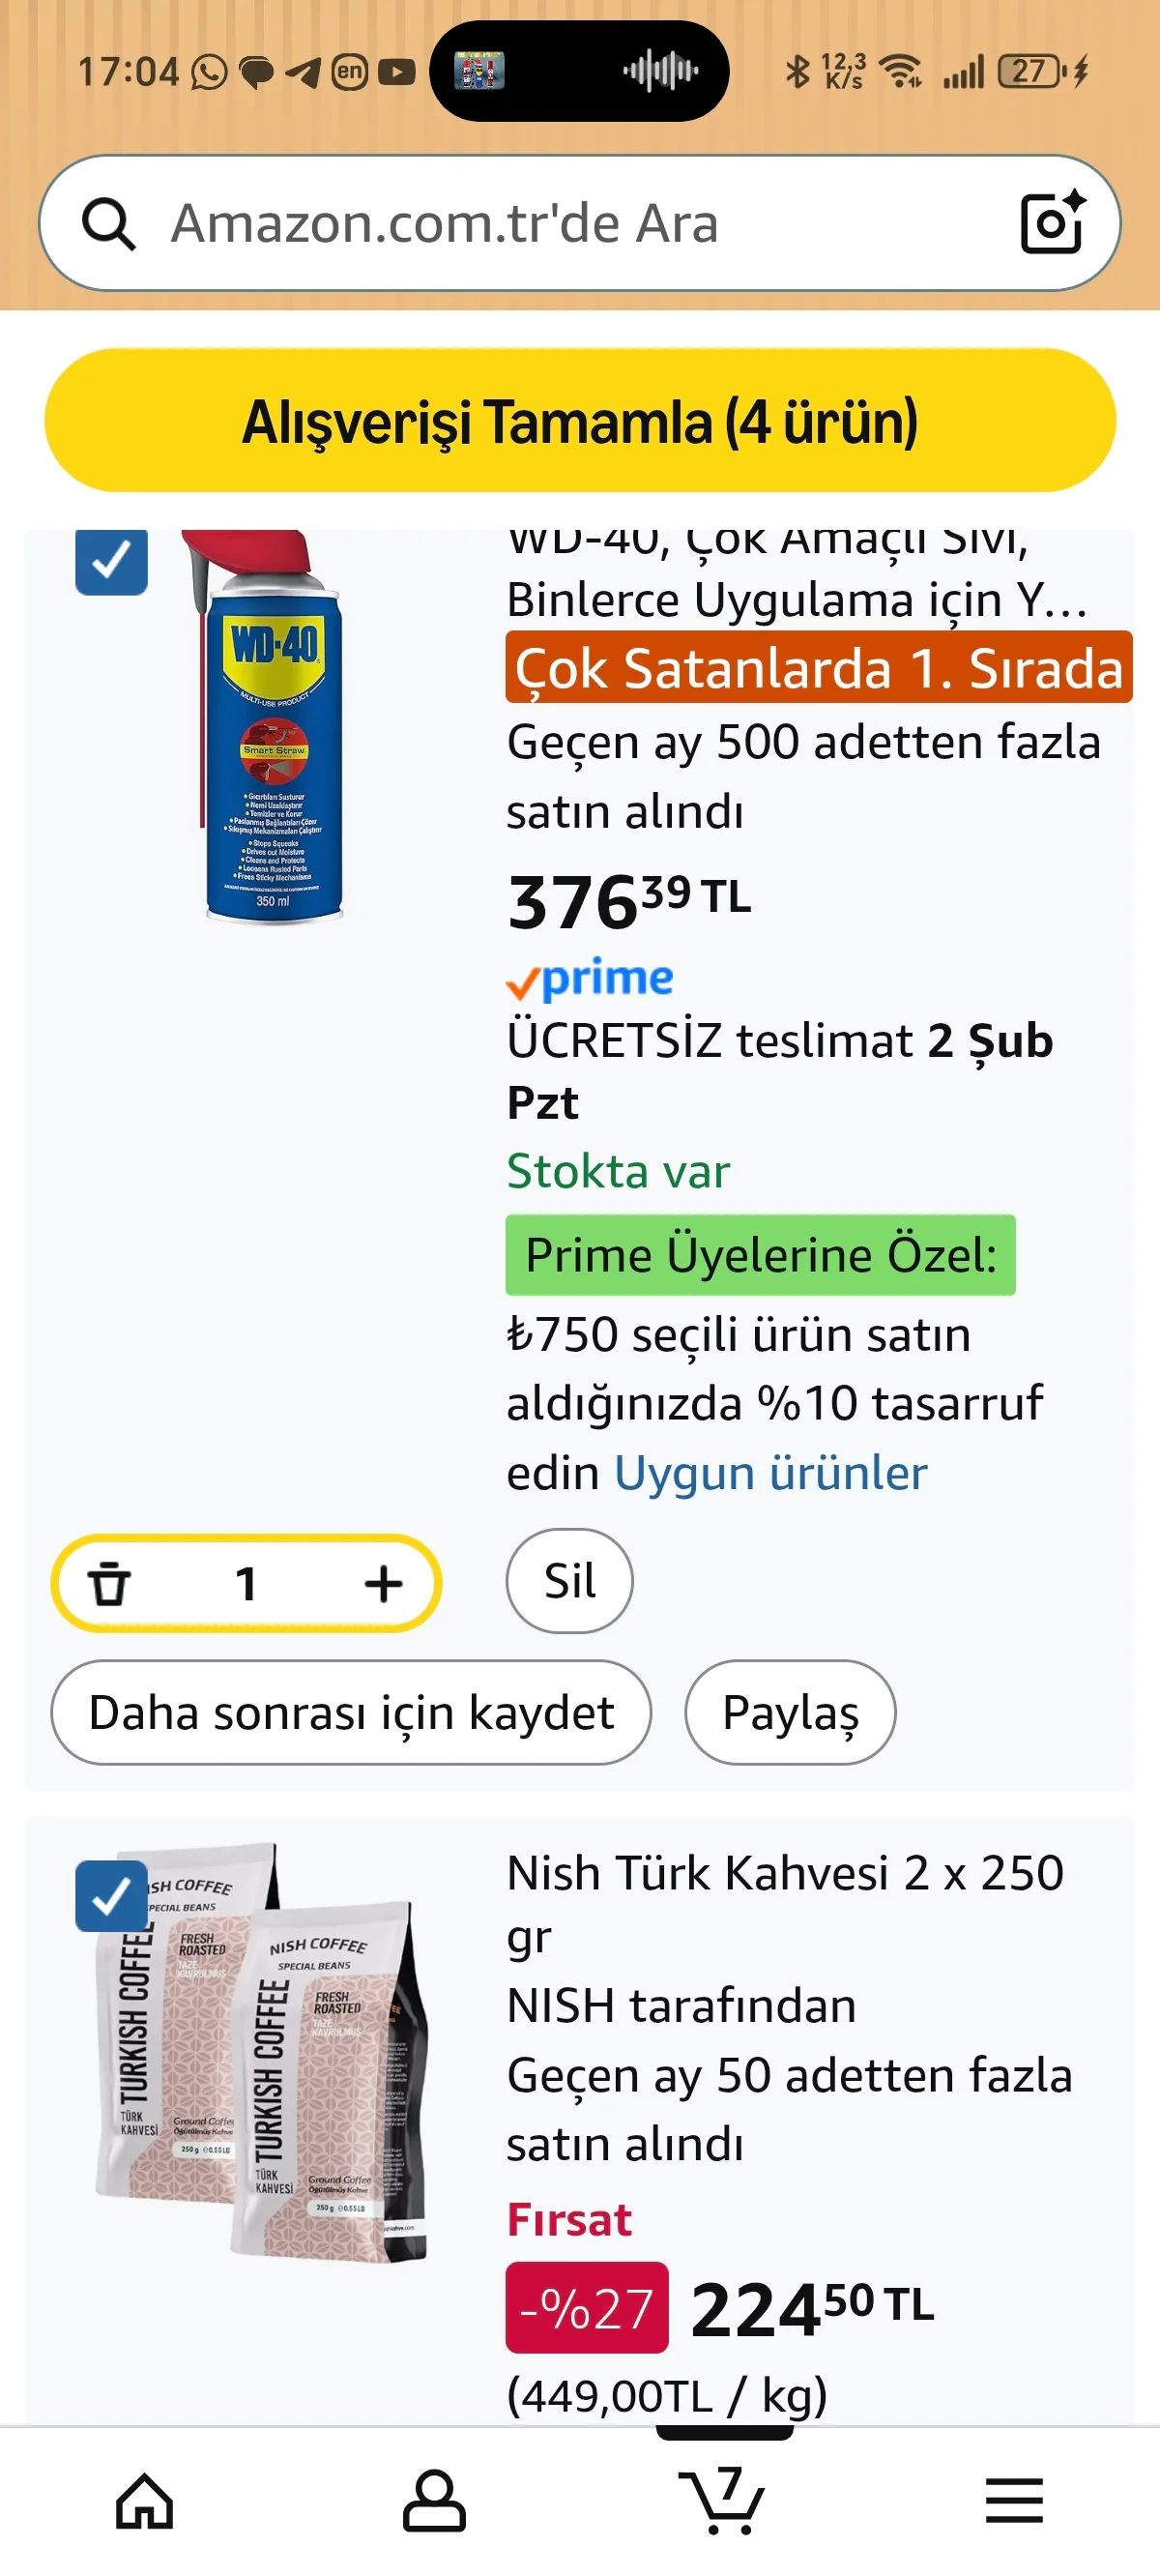Uncheck the WD-40 item checkbox
This screenshot has width=1160, height=2576.
coord(111,561)
